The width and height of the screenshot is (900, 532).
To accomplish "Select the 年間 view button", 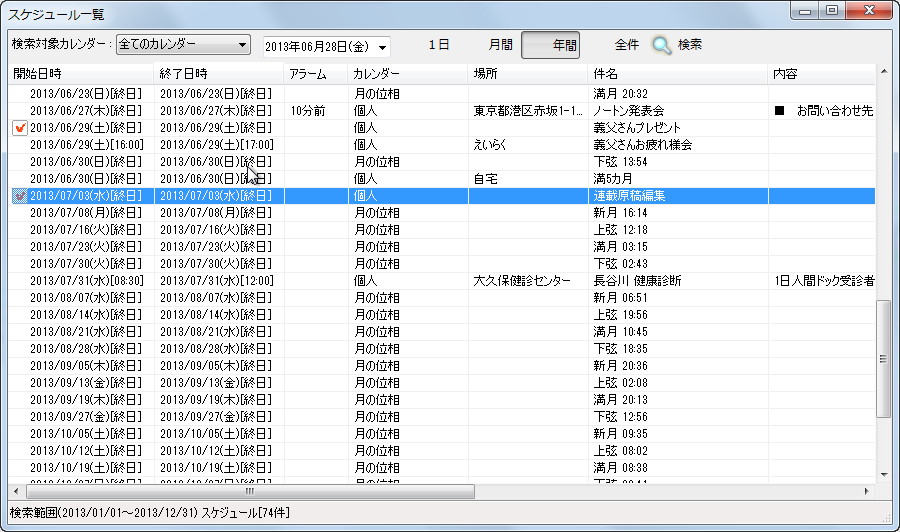I will click(550, 45).
